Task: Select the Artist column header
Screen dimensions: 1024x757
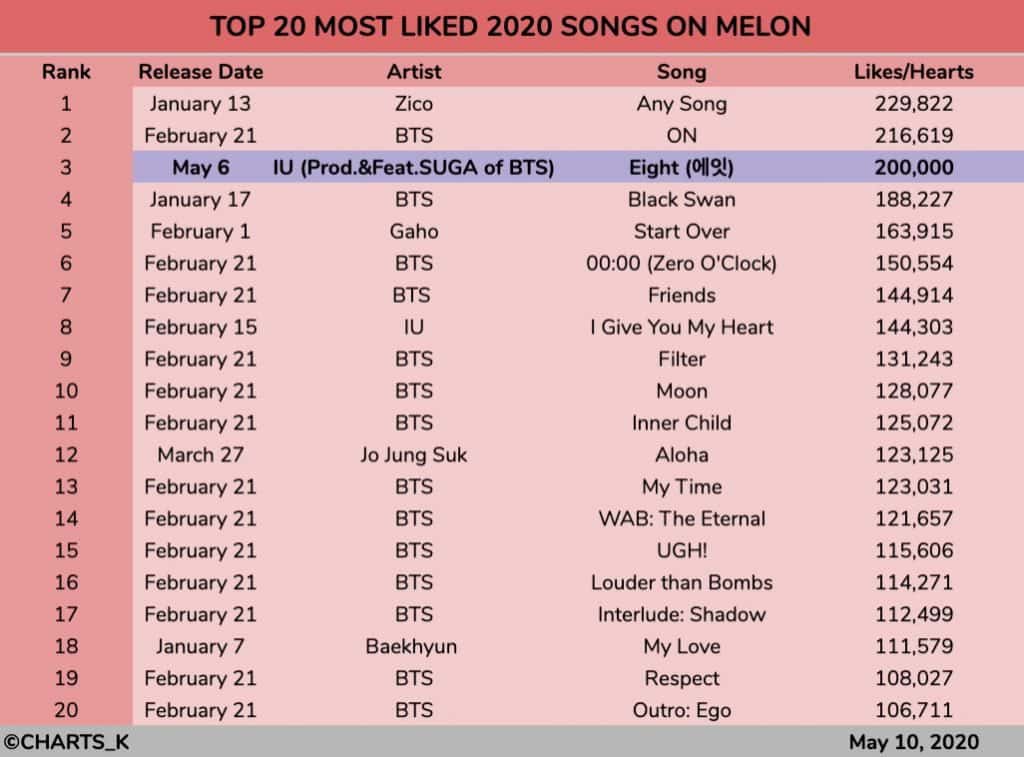Action: click(x=413, y=72)
